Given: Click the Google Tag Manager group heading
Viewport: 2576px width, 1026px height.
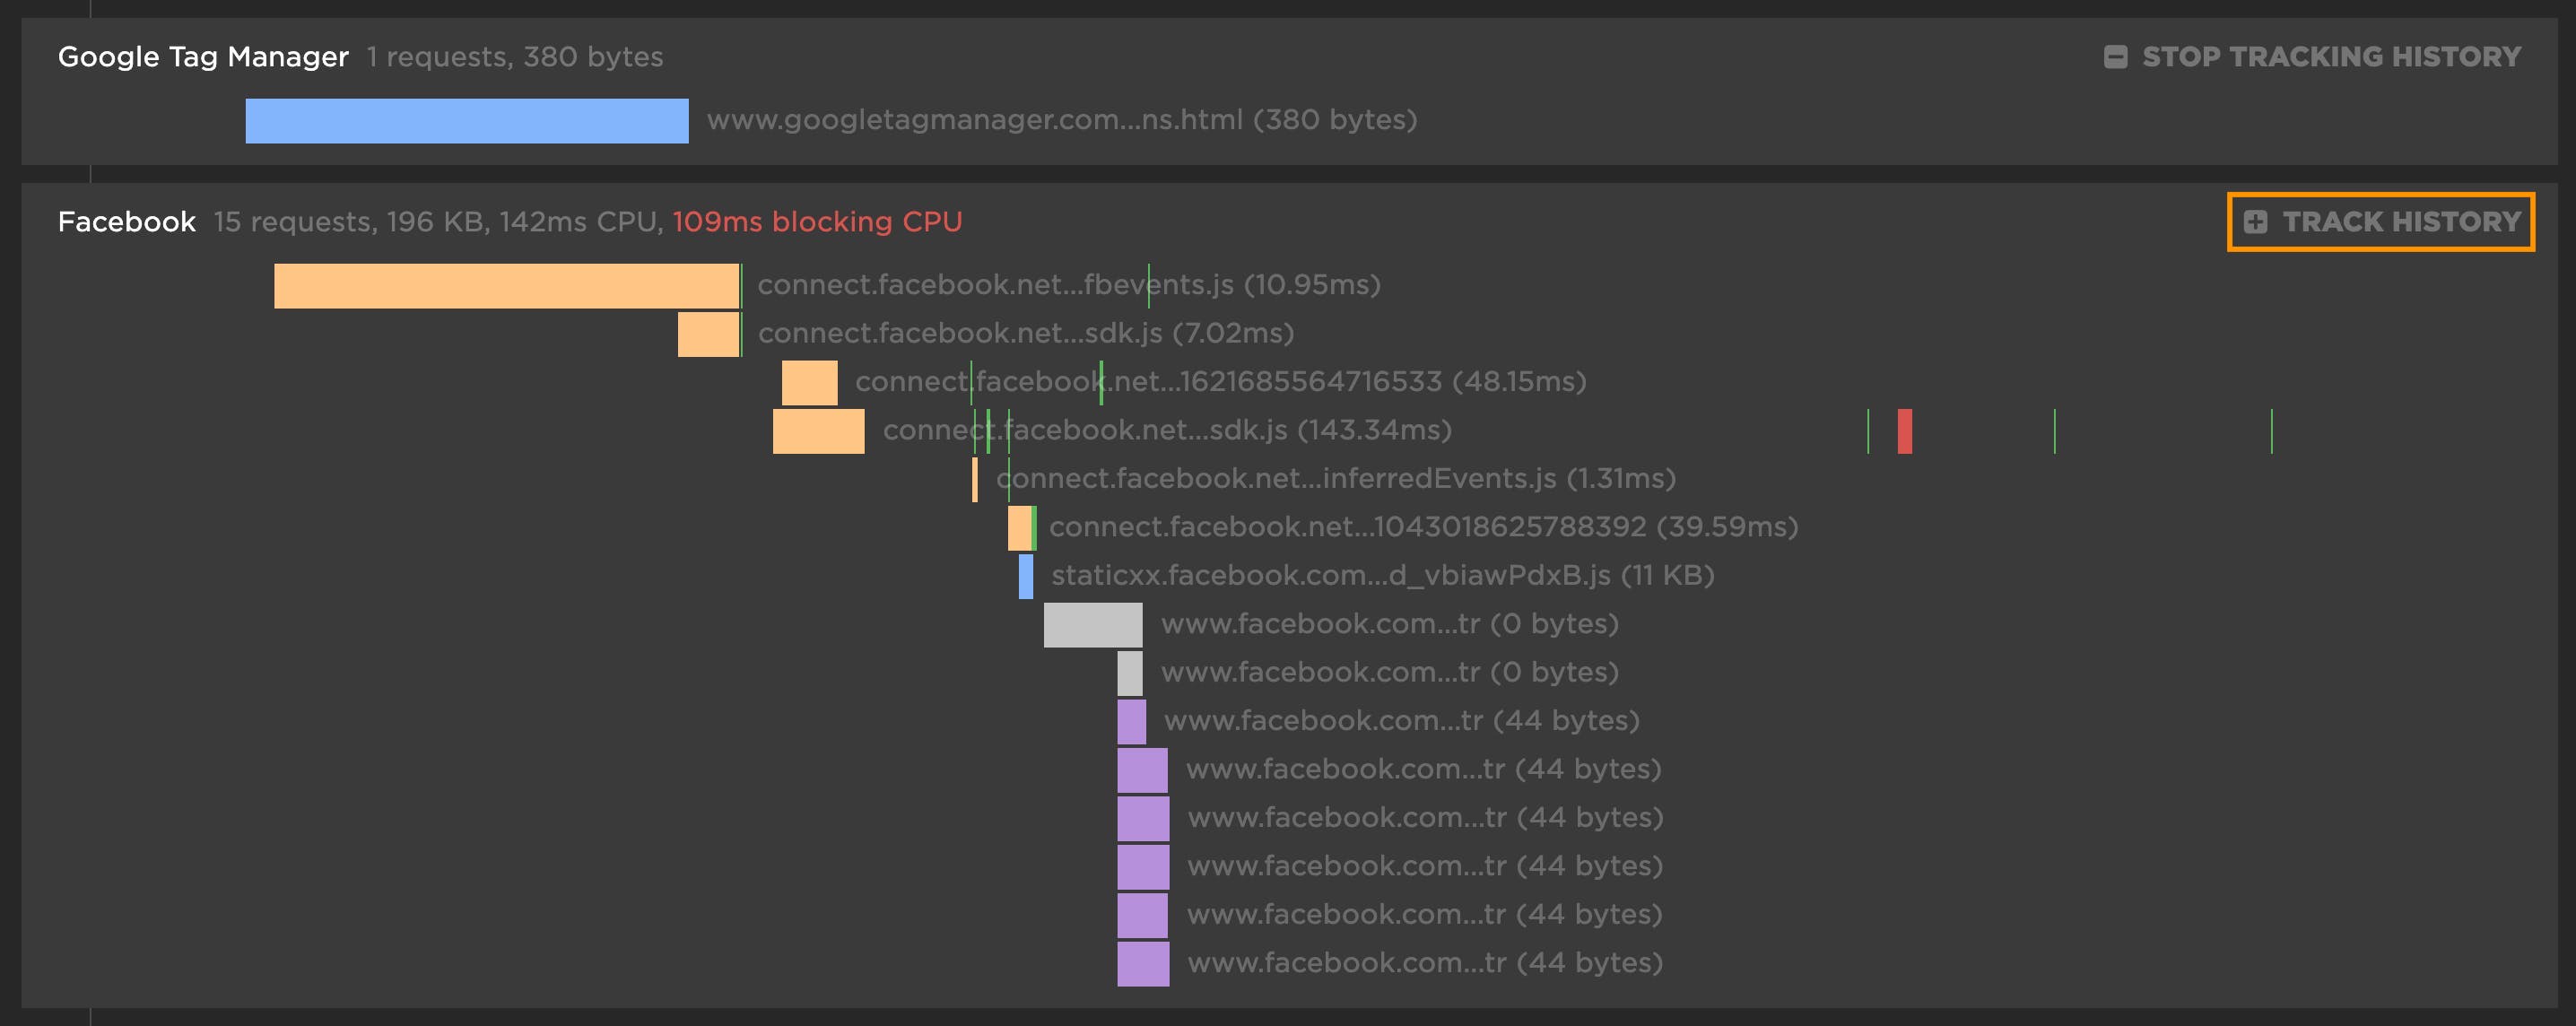Looking at the screenshot, I should pyautogui.click(x=203, y=57).
